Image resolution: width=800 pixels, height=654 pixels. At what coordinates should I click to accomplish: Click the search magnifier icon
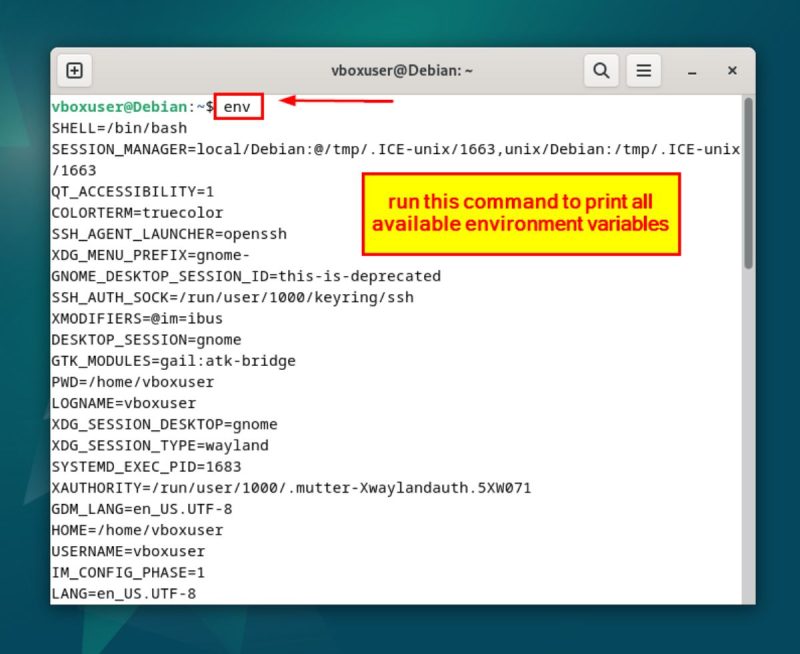(601, 71)
